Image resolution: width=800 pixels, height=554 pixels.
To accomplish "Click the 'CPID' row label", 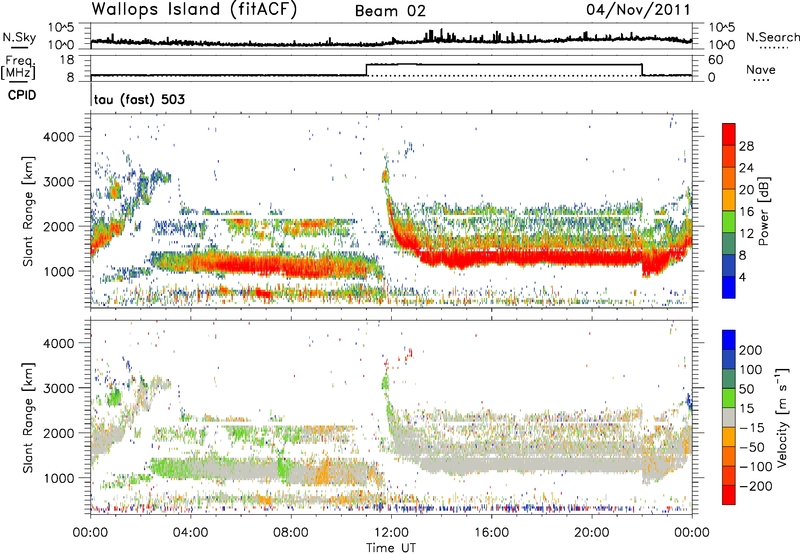I will 22,95.
